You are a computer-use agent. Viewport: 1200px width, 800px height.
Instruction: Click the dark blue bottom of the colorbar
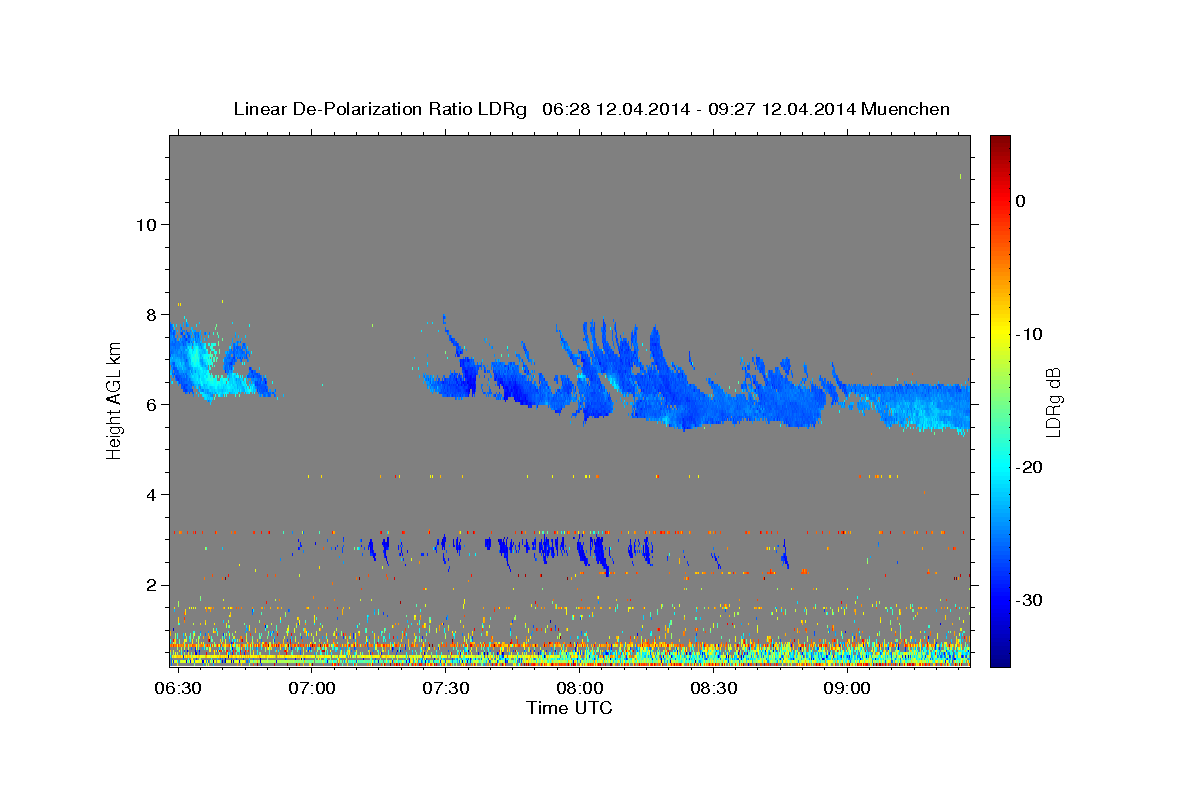pos(1000,657)
